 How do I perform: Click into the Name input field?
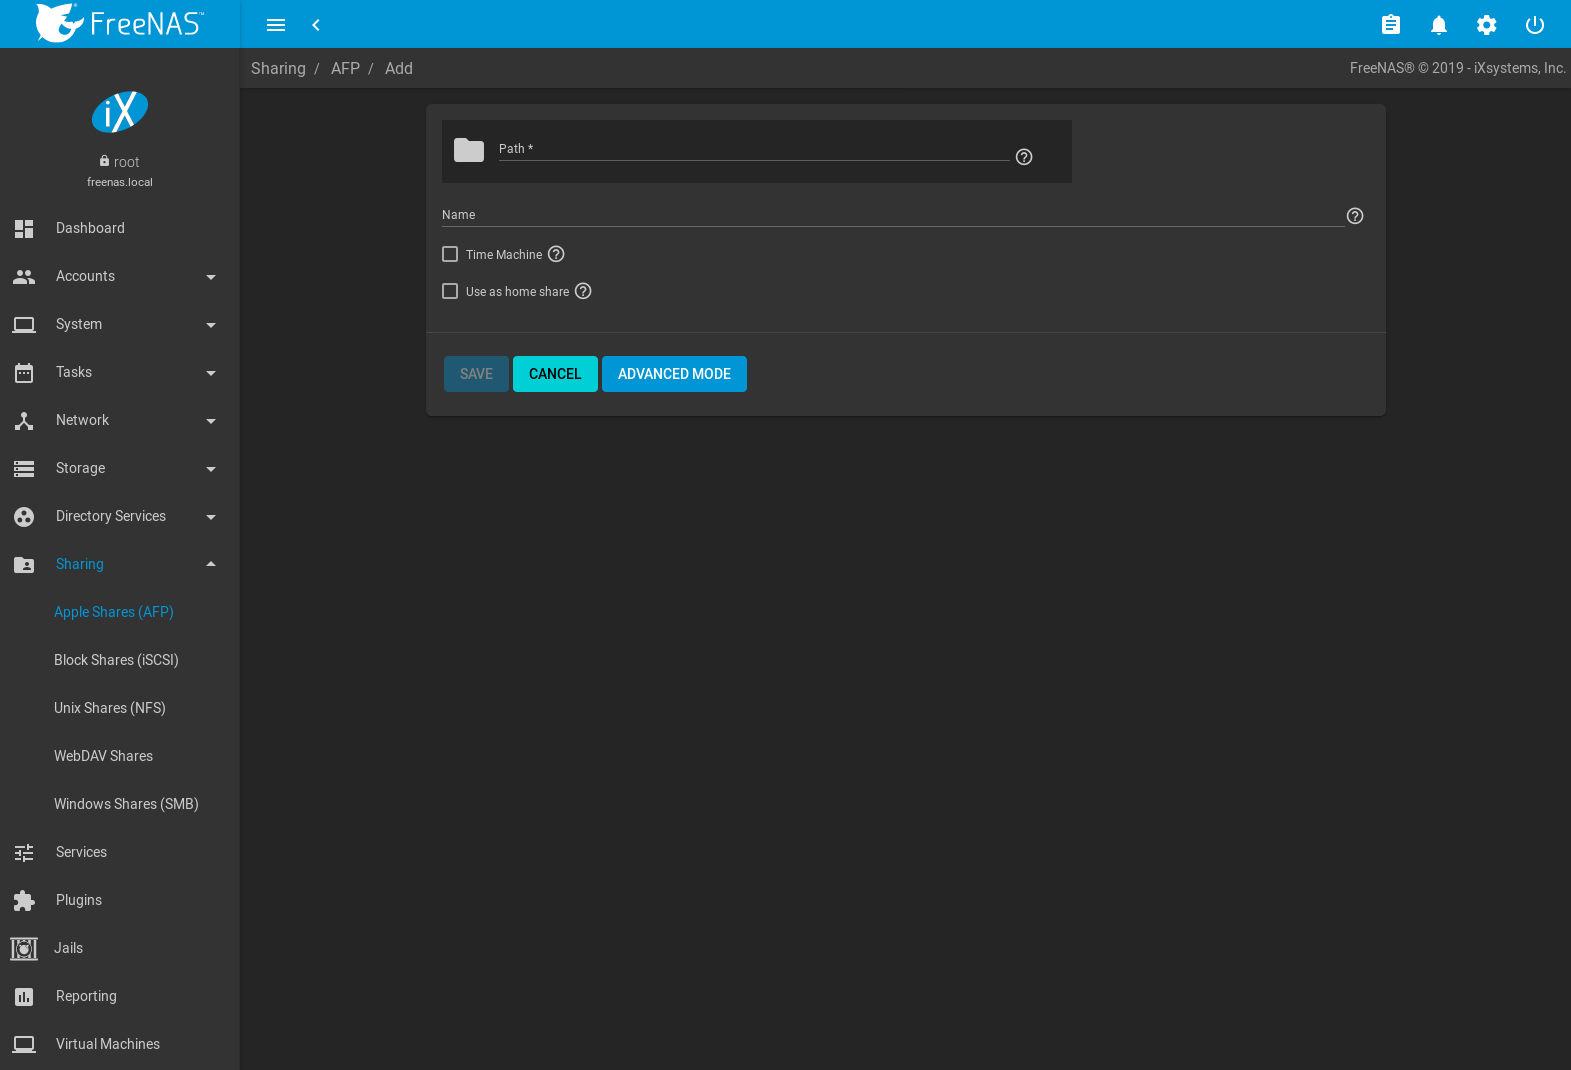892,216
